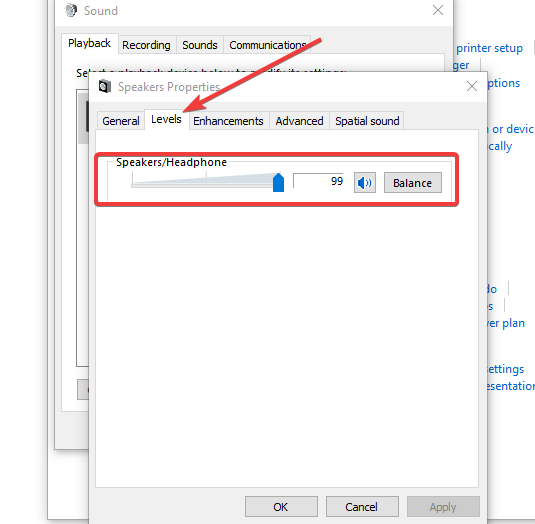Click Cancel in Speakers Properties
535x524 pixels.
point(362,507)
